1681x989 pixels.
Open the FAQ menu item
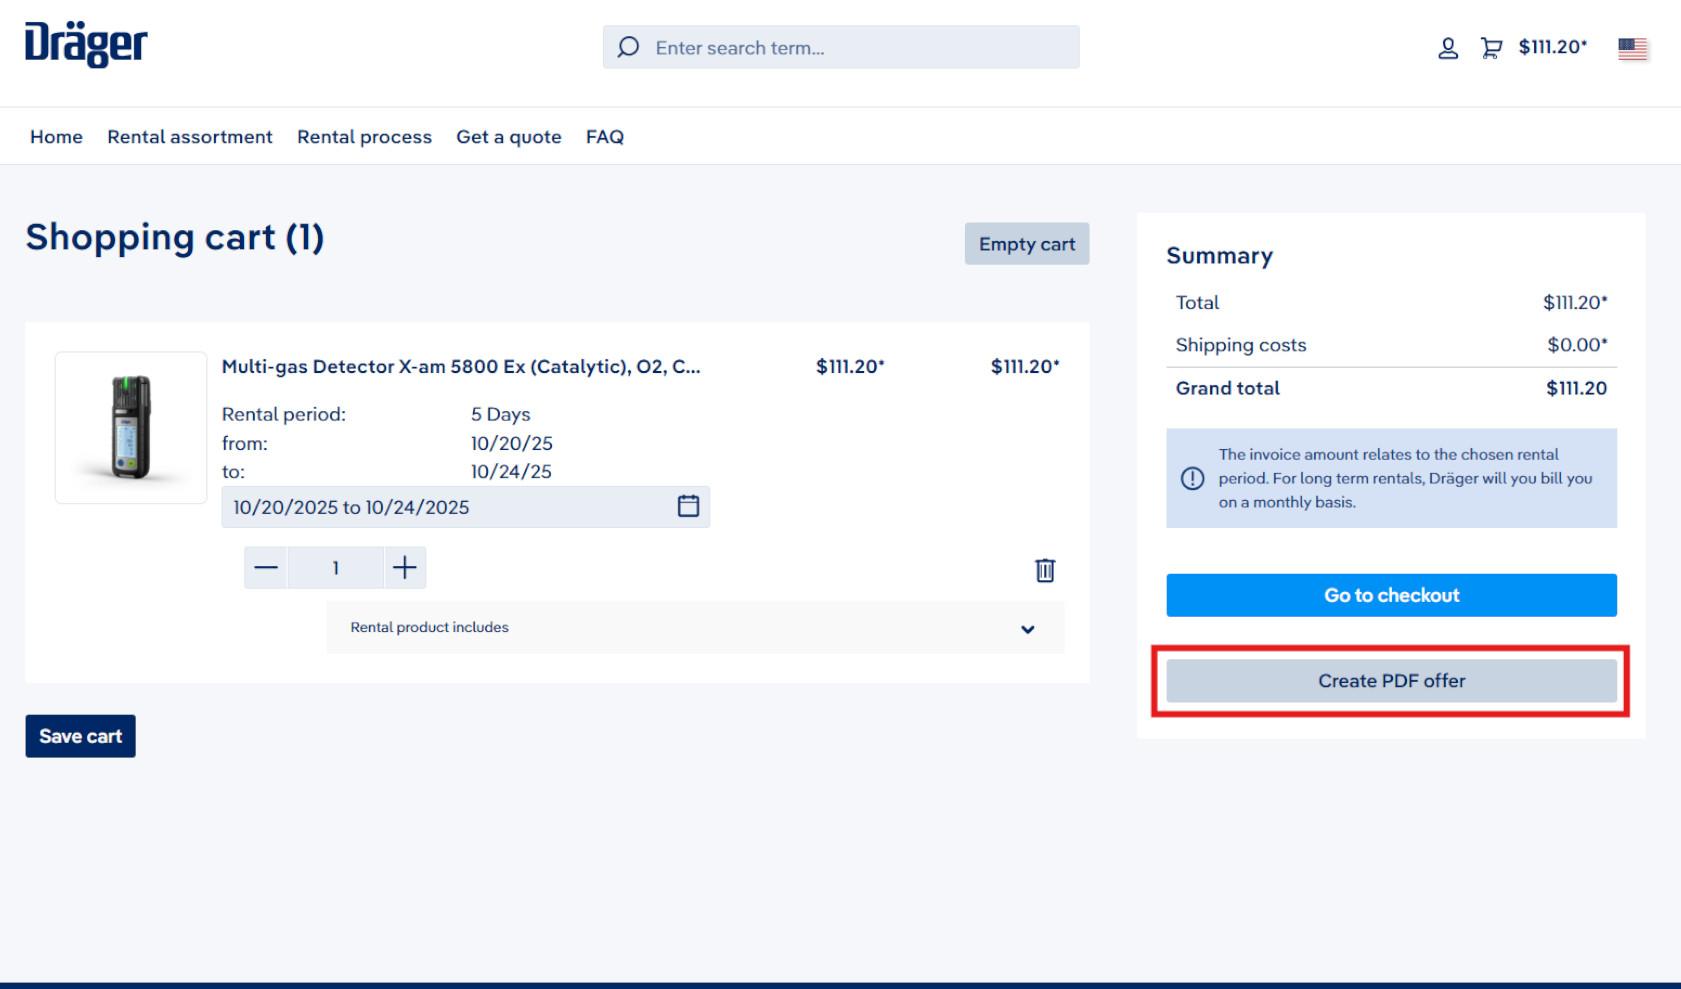[604, 137]
